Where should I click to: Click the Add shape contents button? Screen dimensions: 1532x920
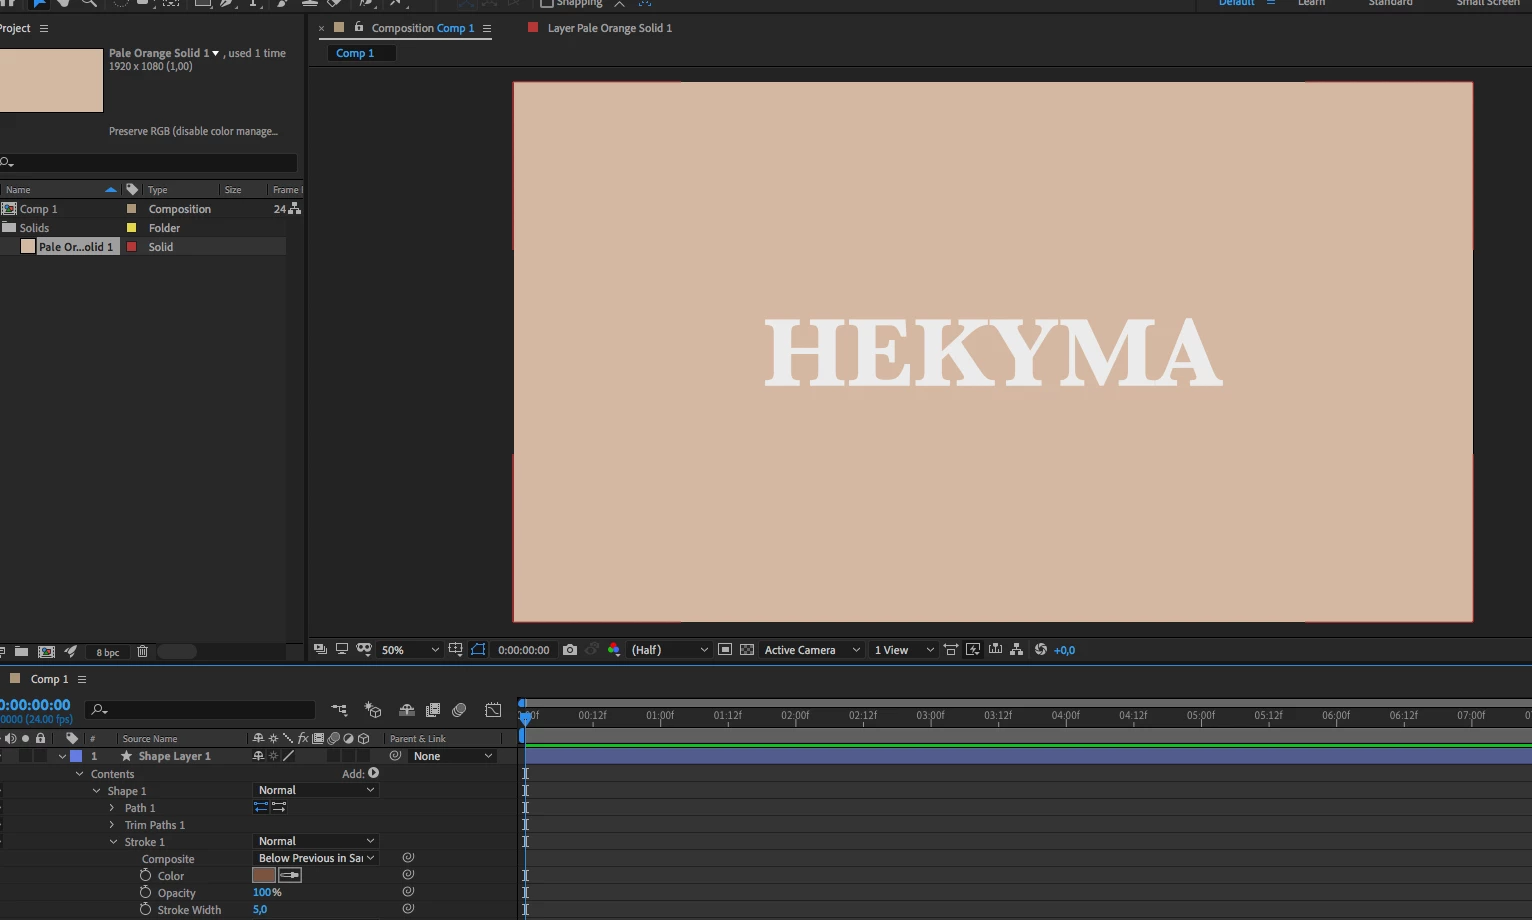373,773
